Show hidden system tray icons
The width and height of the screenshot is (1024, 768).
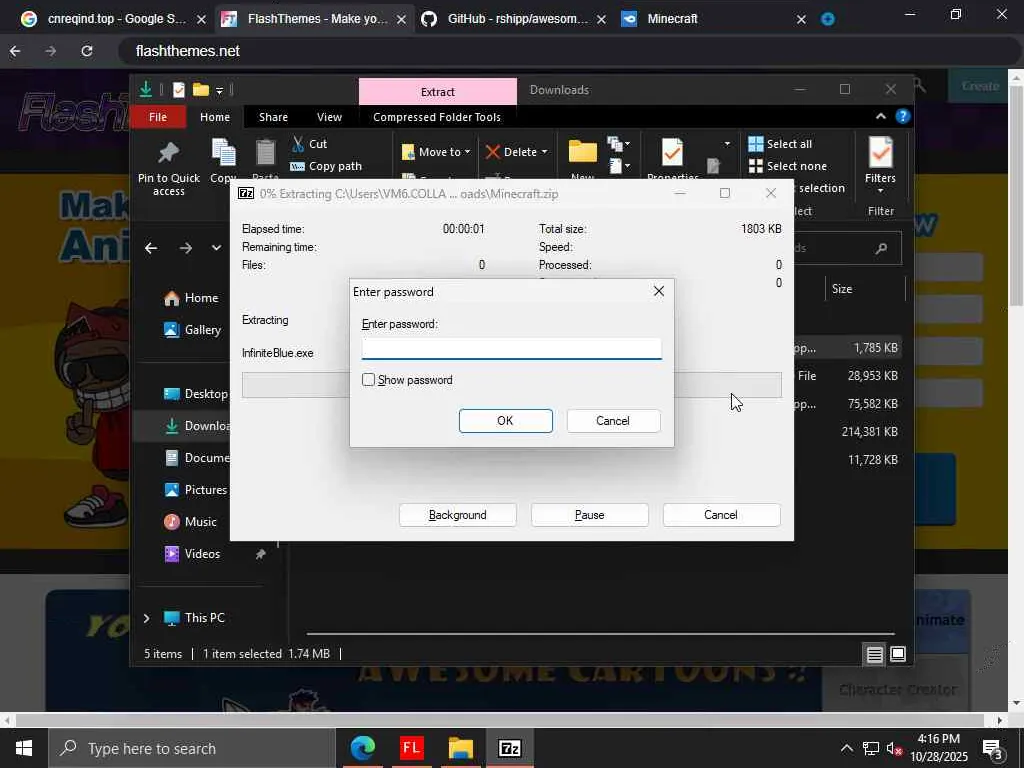846,748
